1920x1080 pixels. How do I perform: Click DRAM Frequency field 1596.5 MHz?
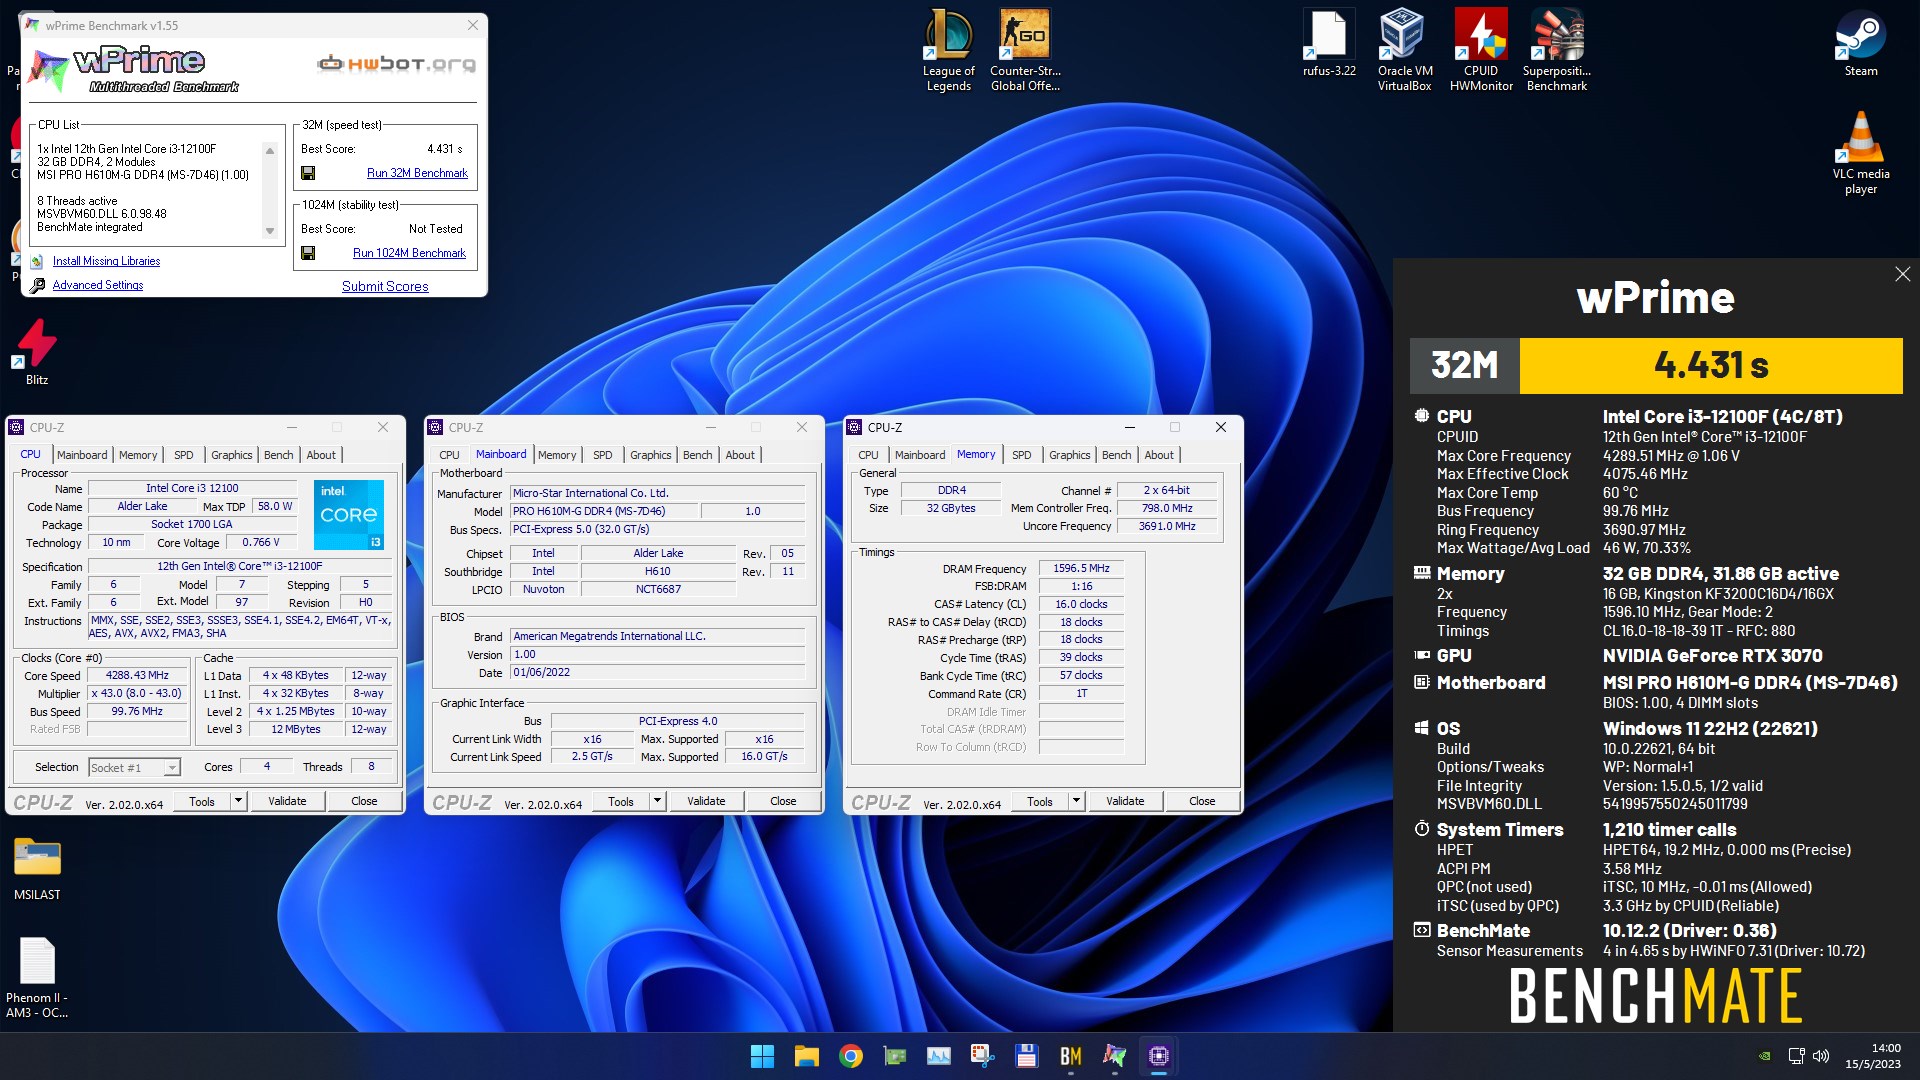pyautogui.click(x=1081, y=568)
